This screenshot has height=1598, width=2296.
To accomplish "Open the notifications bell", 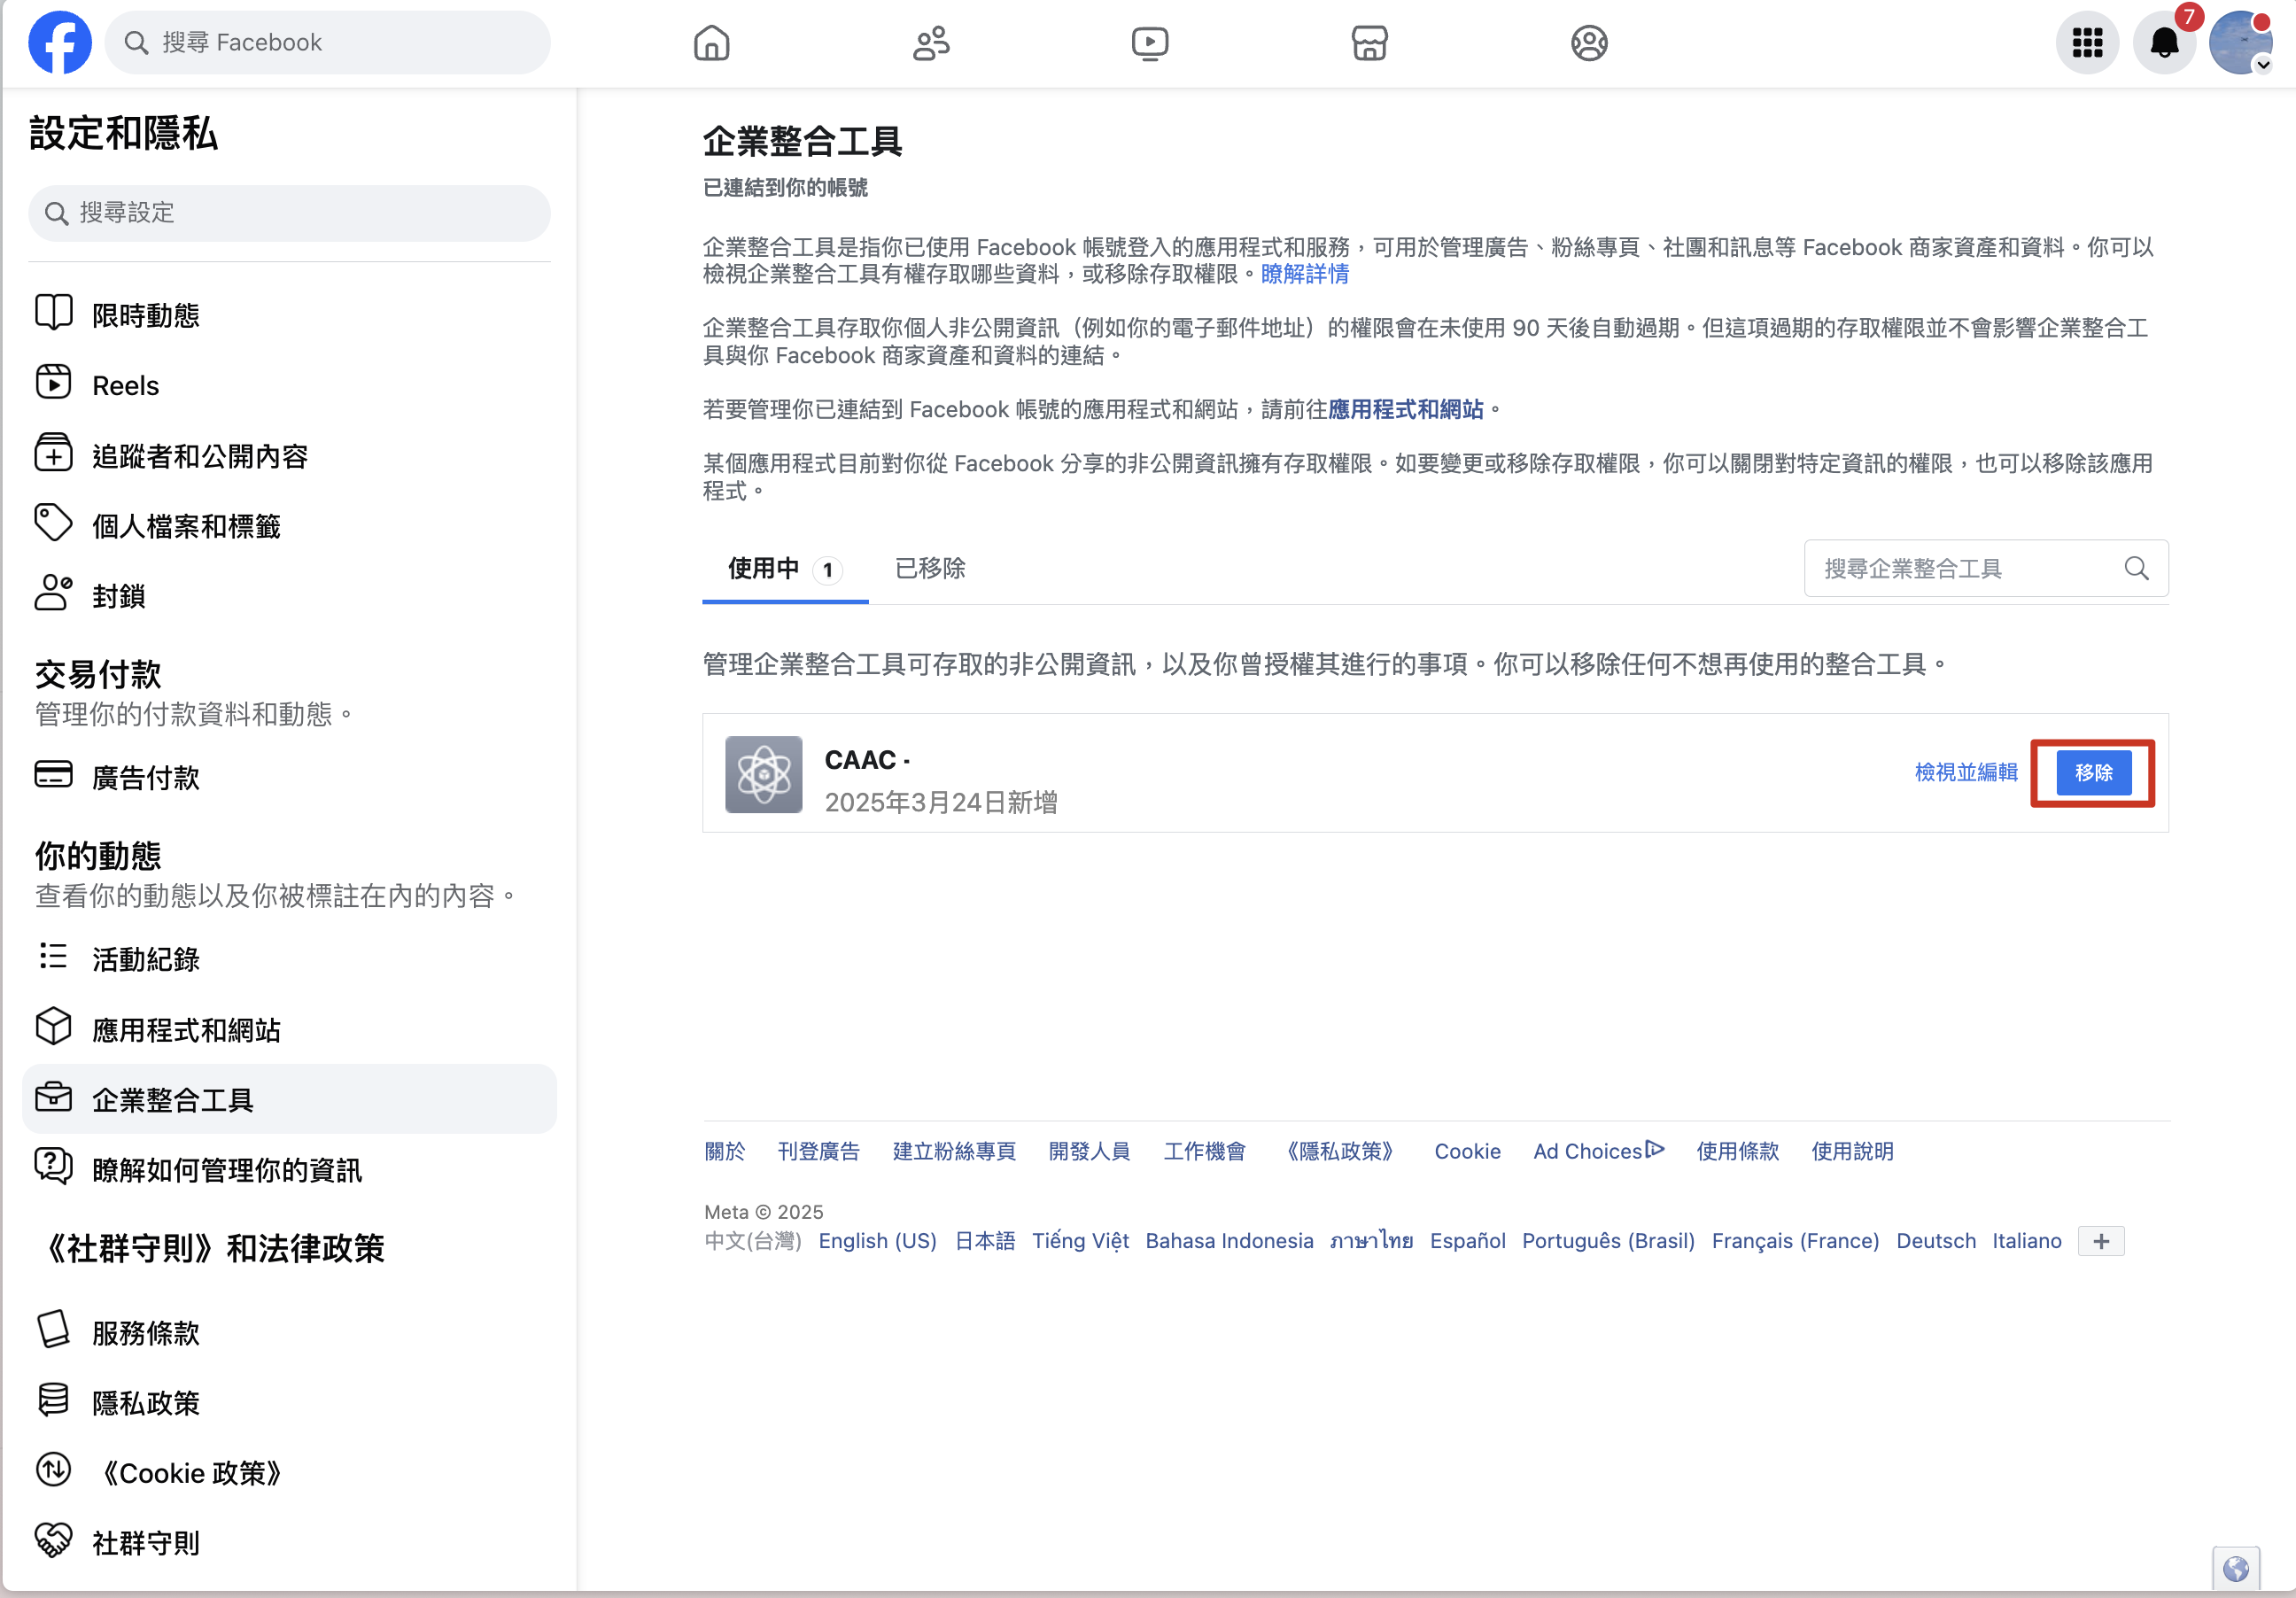I will 2165,43.
